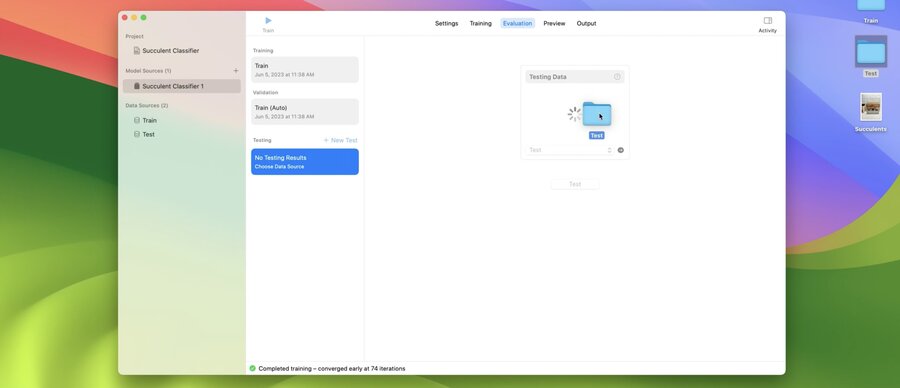Screen dimensions: 900x388
Task: Show the testing data source details icon
Action: tap(620, 150)
